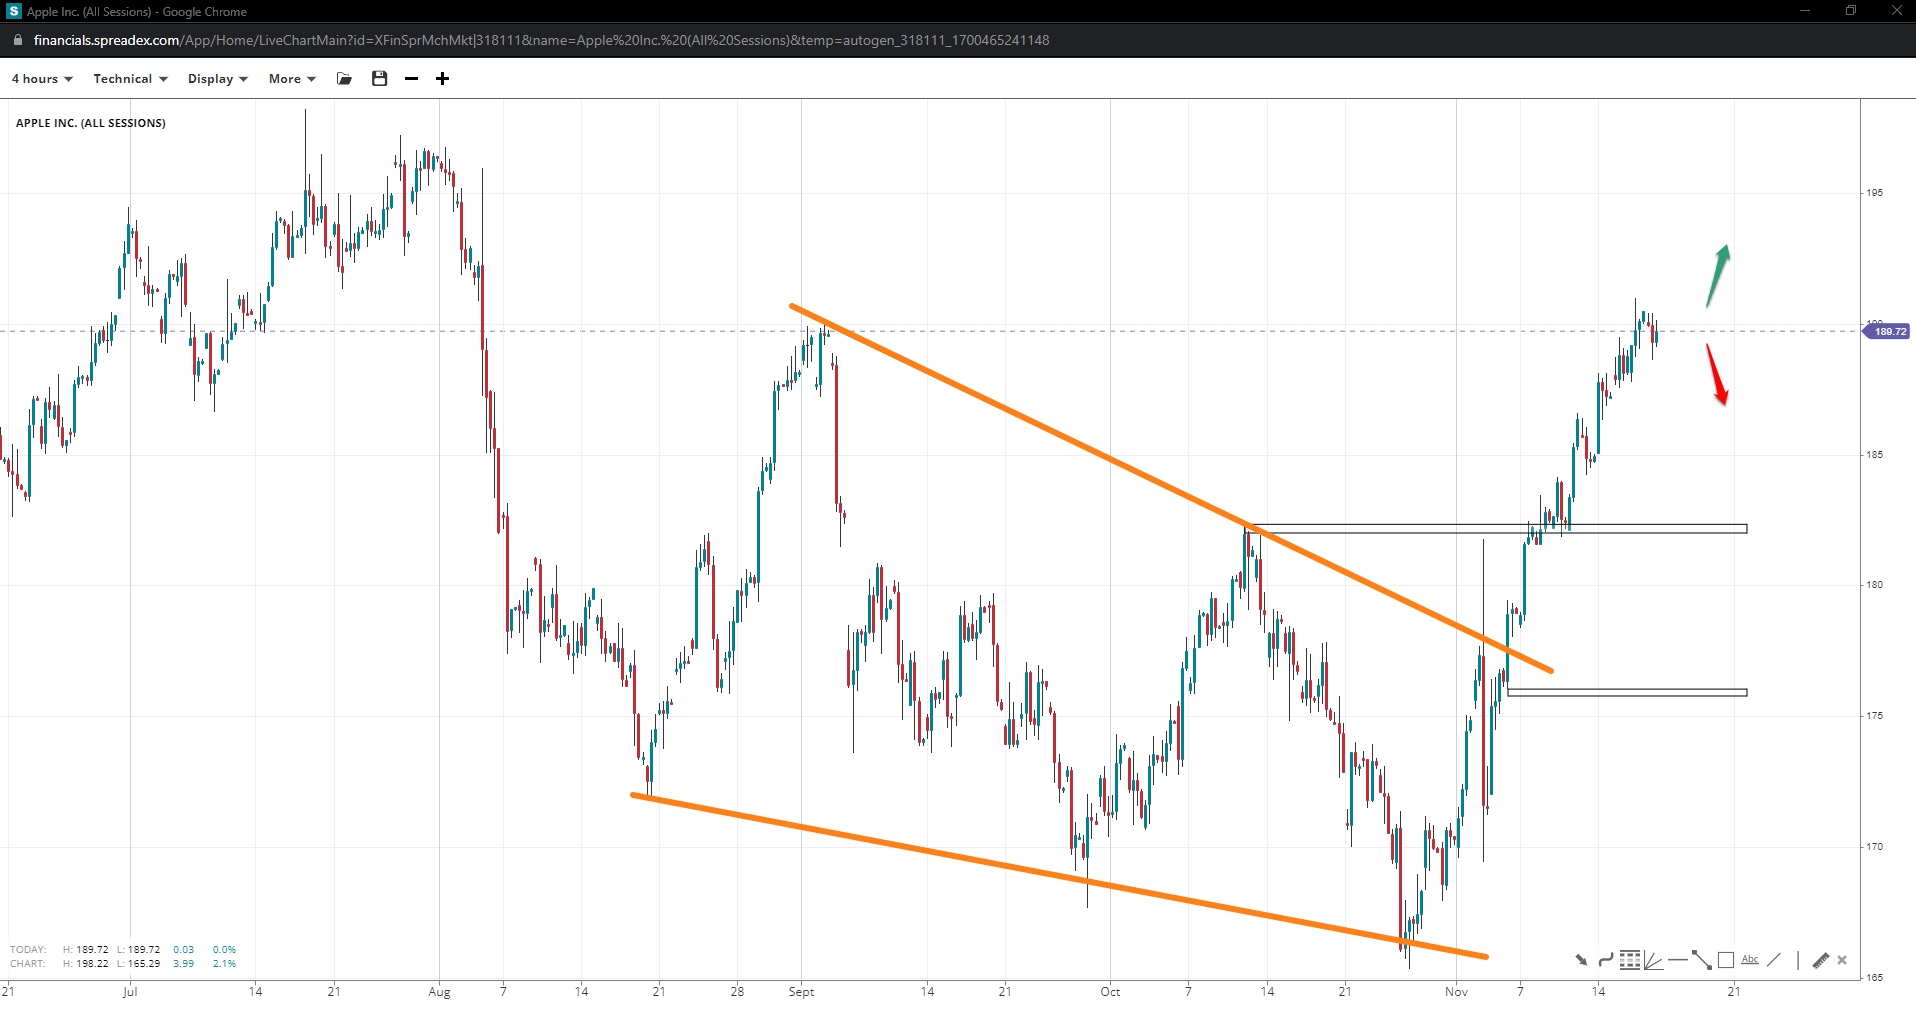Pick the horizontal line drawing tool
Viewport: 1916px width, 1017px height.
tap(1678, 960)
